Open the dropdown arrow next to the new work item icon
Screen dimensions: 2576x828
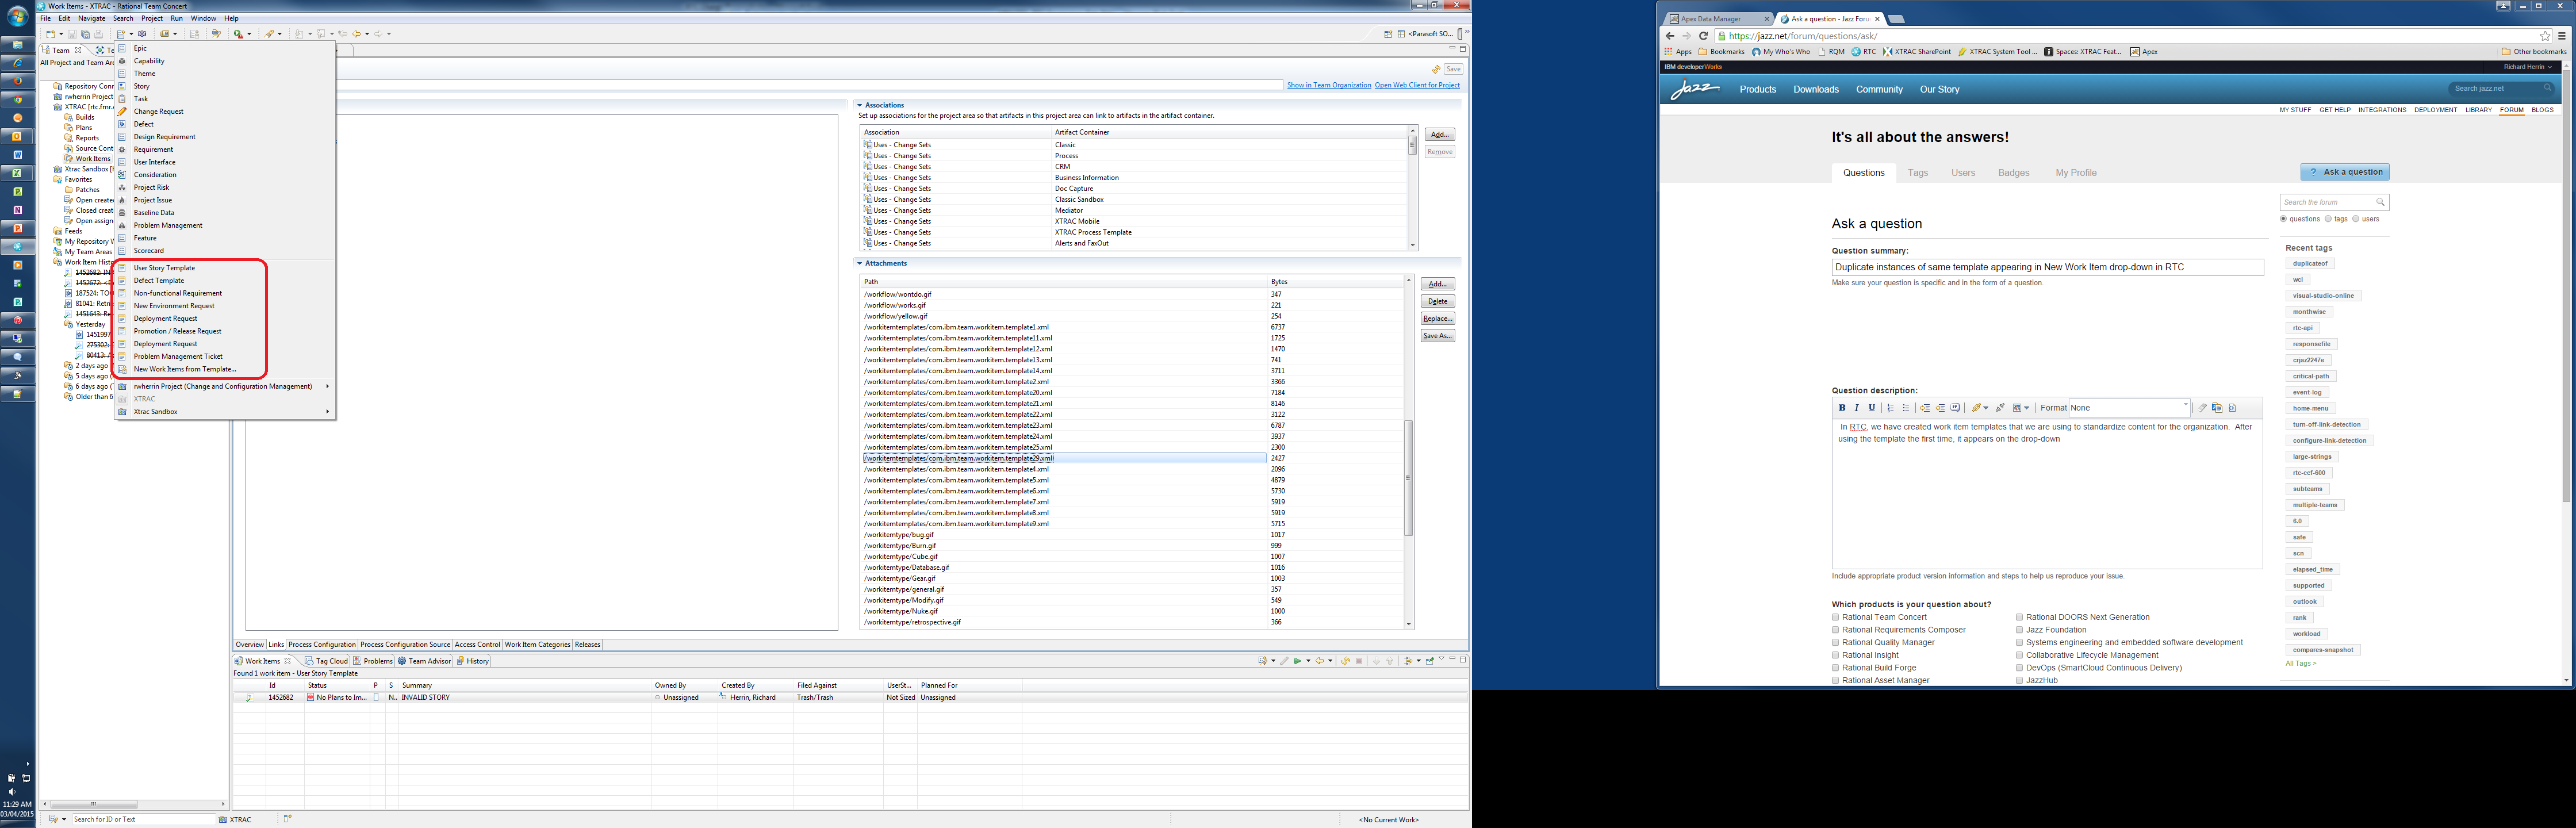[131, 34]
